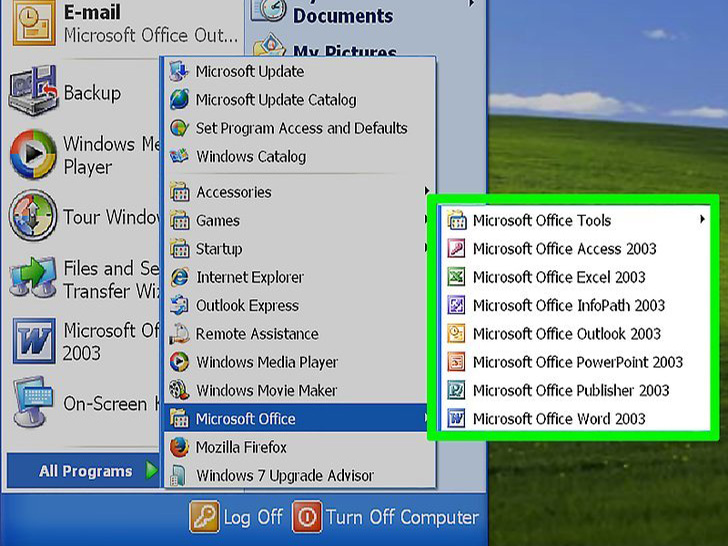Click Windows 7 Upgrade Advisor text
The width and height of the screenshot is (728, 546).
click(285, 476)
